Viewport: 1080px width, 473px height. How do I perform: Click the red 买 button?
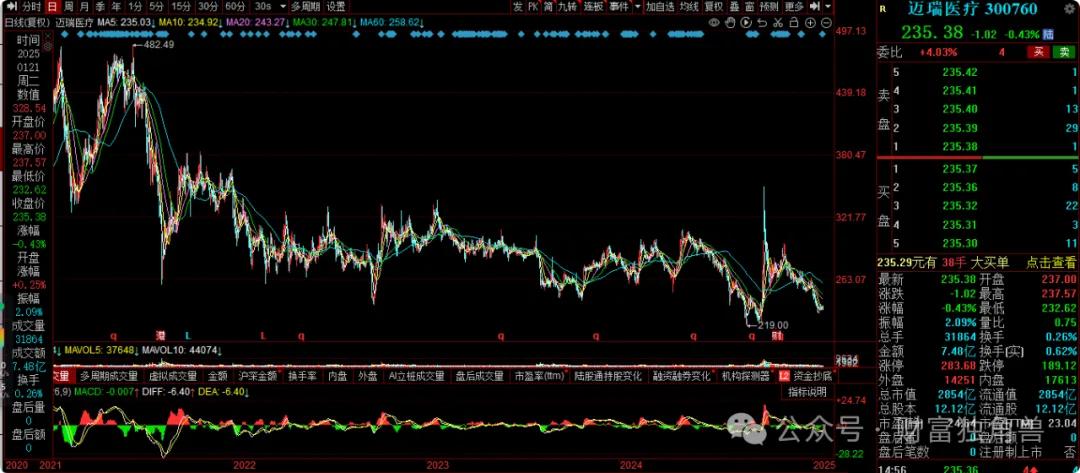tap(1039, 52)
